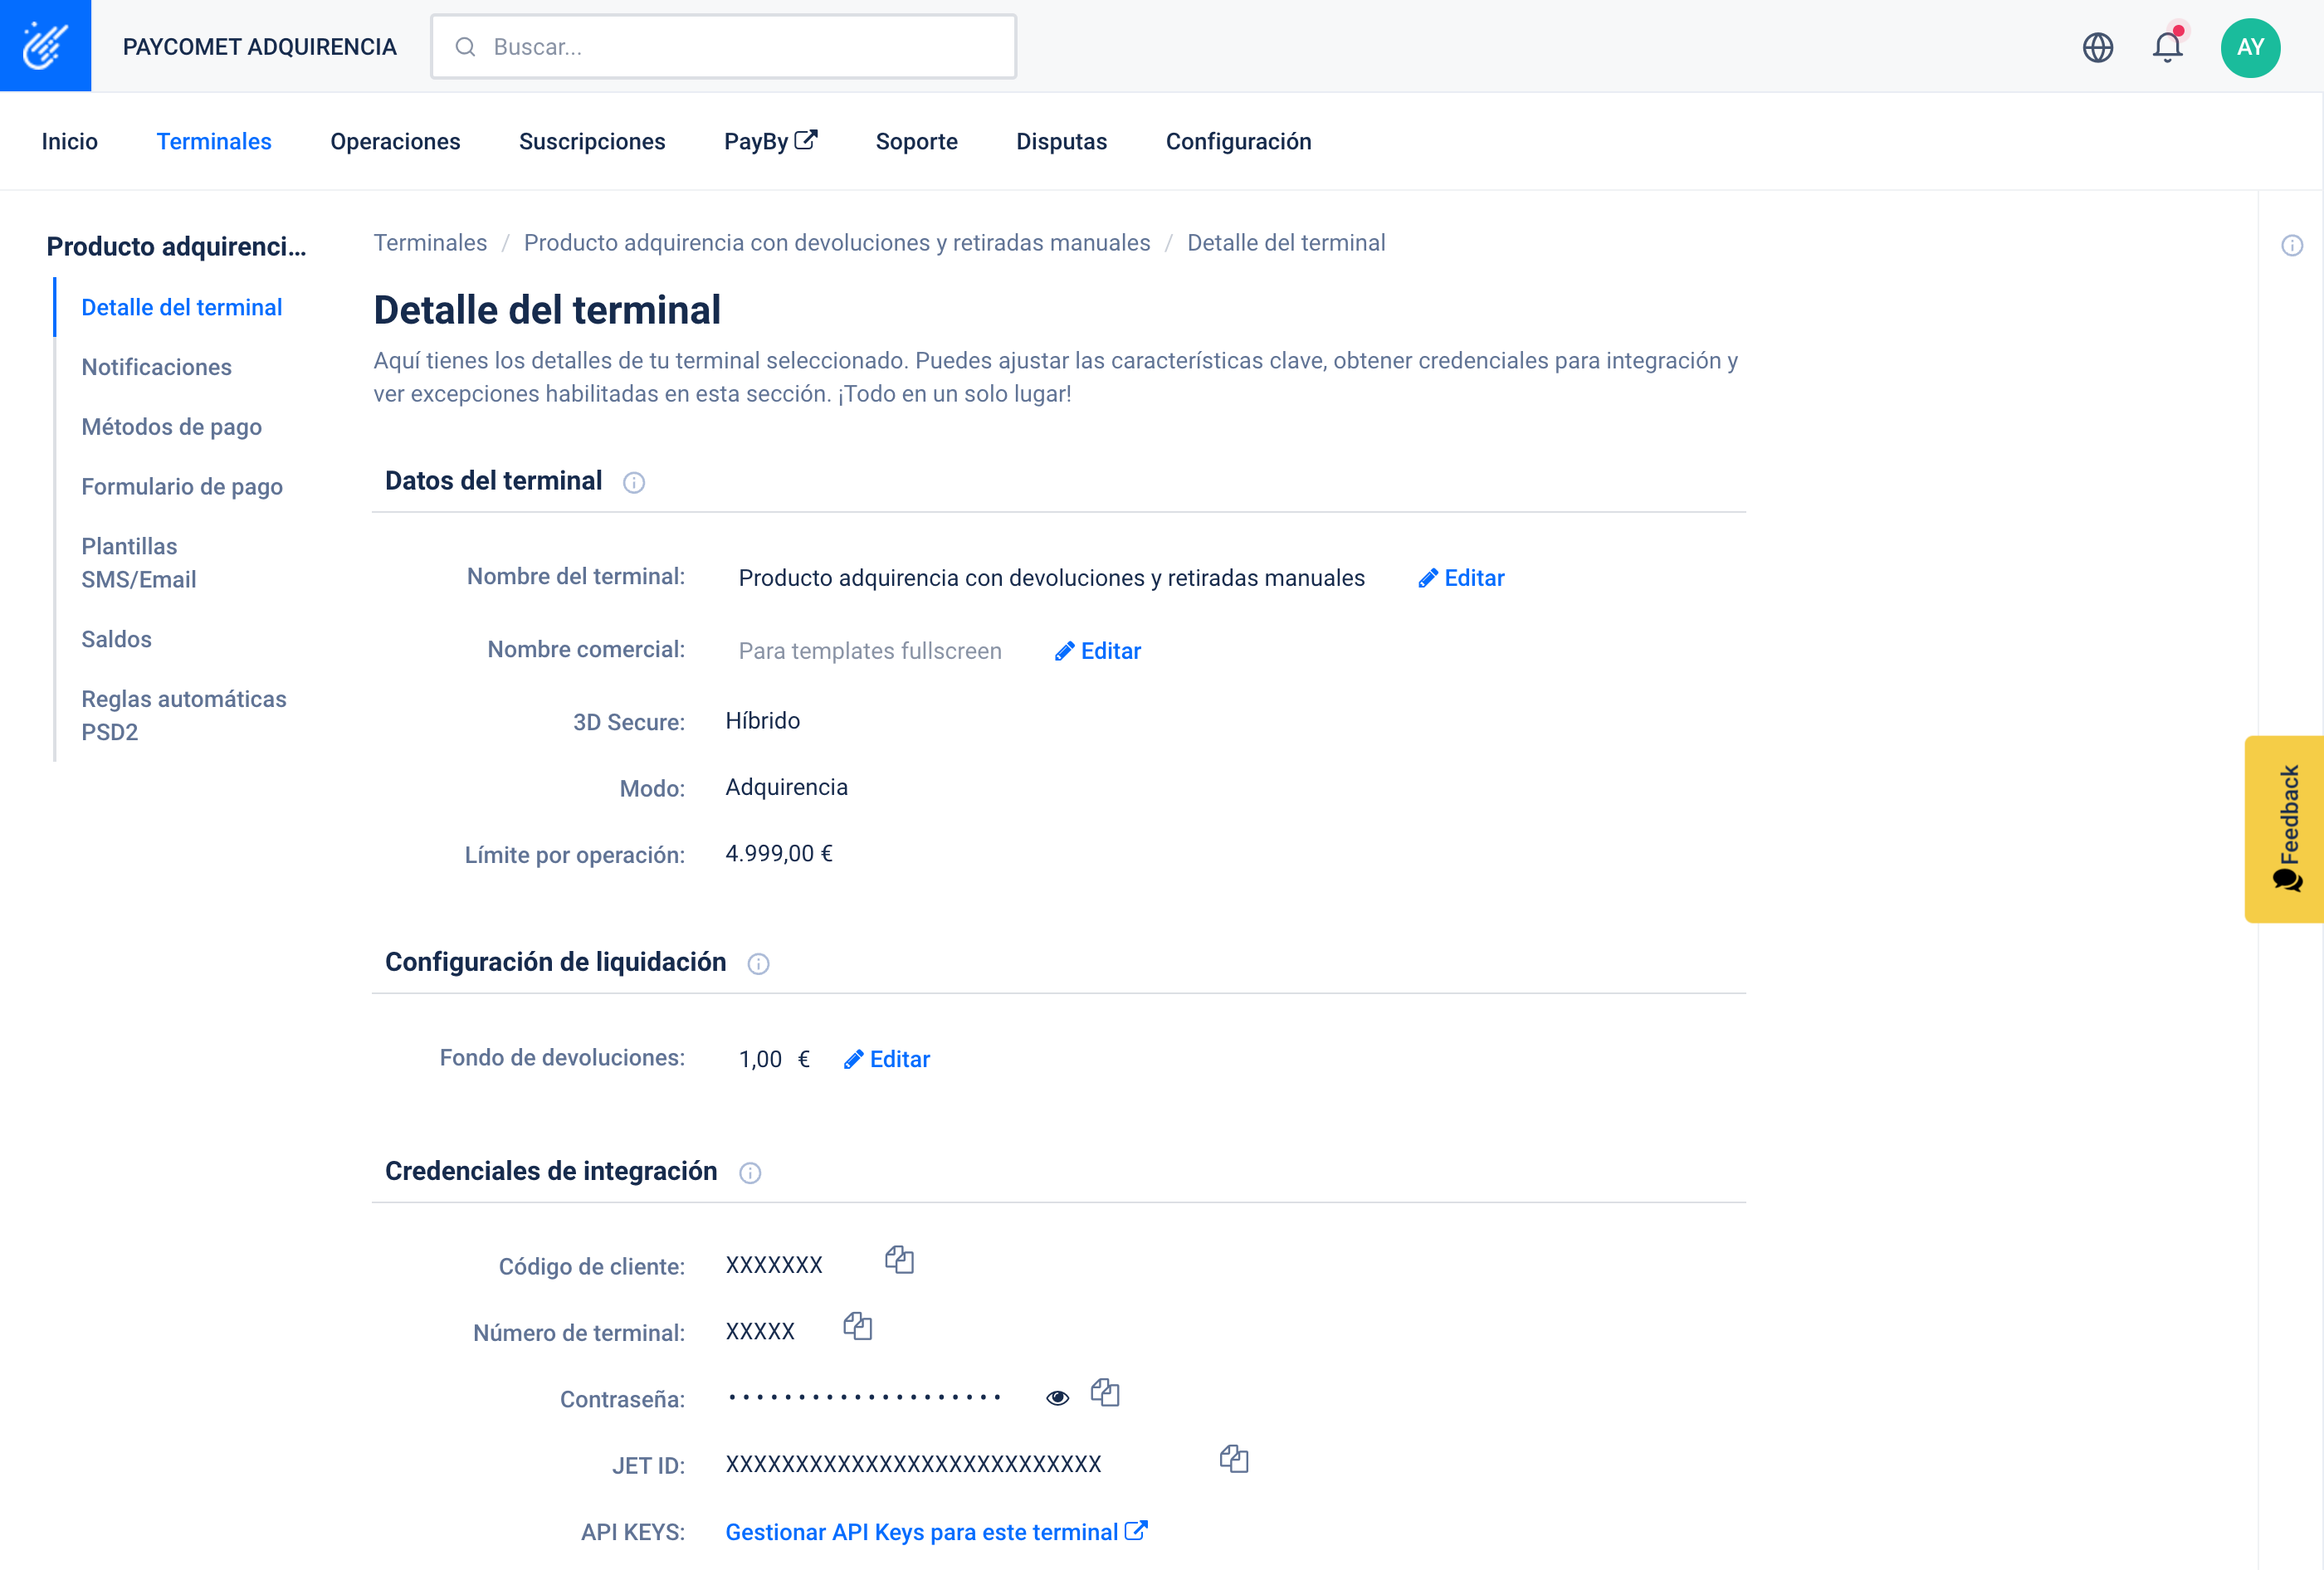The width and height of the screenshot is (2324, 1570).
Task: Open the Feedback side tab
Action: click(x=2284, y=829)
